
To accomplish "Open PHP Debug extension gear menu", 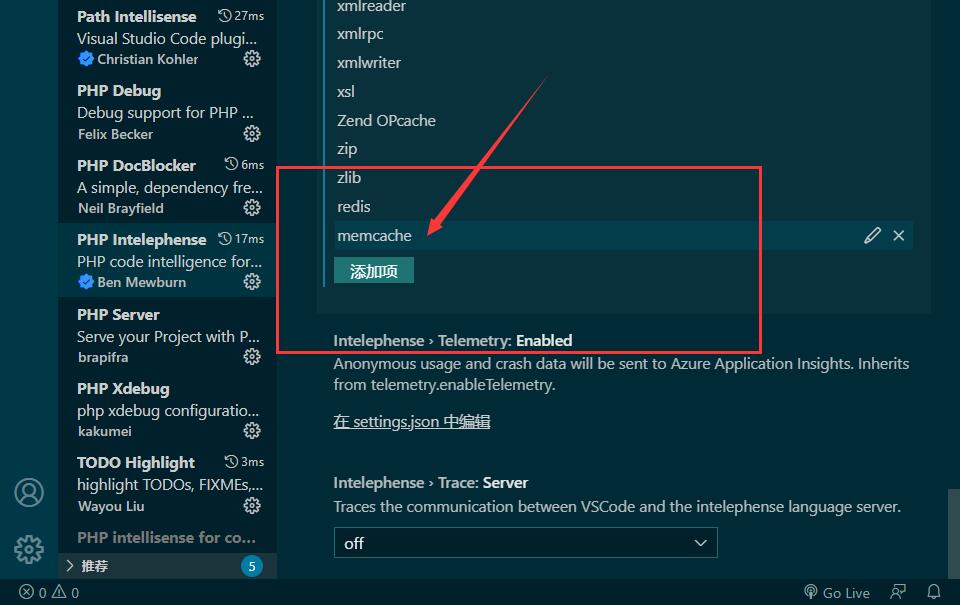I will [252, 133].
